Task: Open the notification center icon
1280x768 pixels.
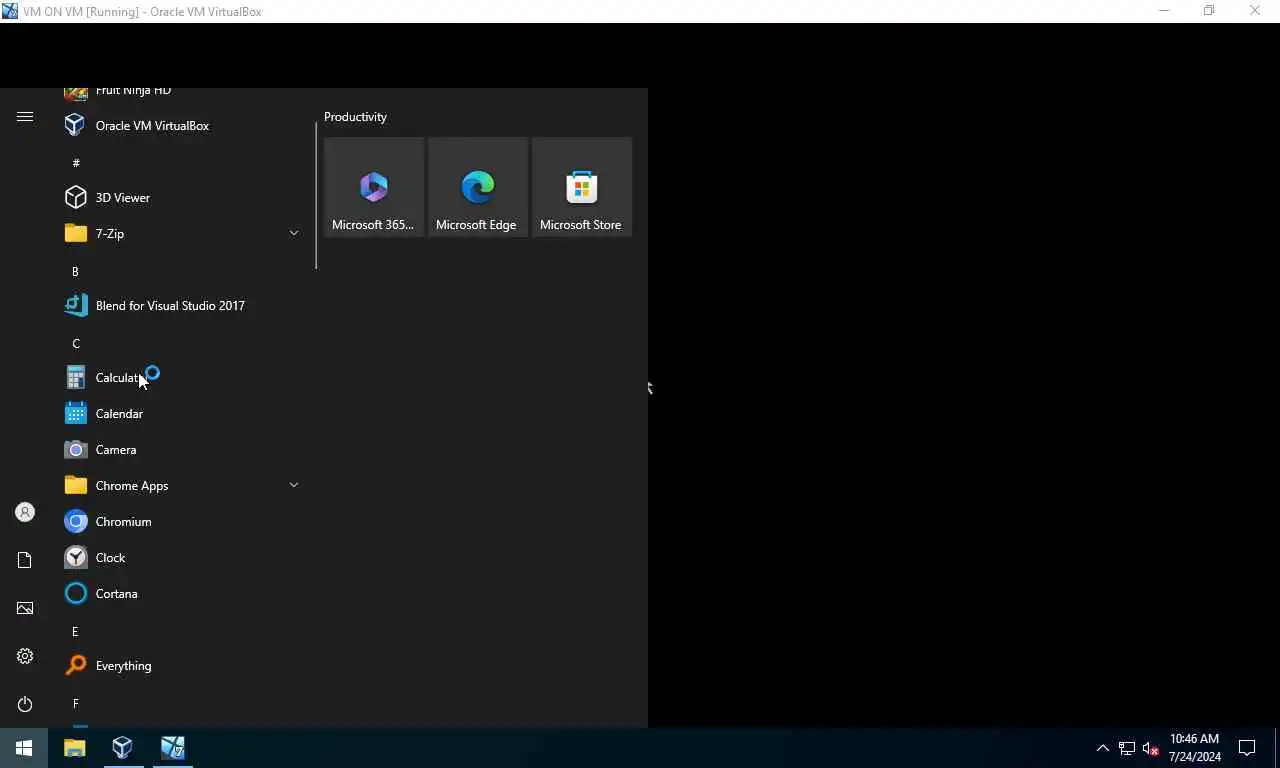Action: (x=1247, y=748)
